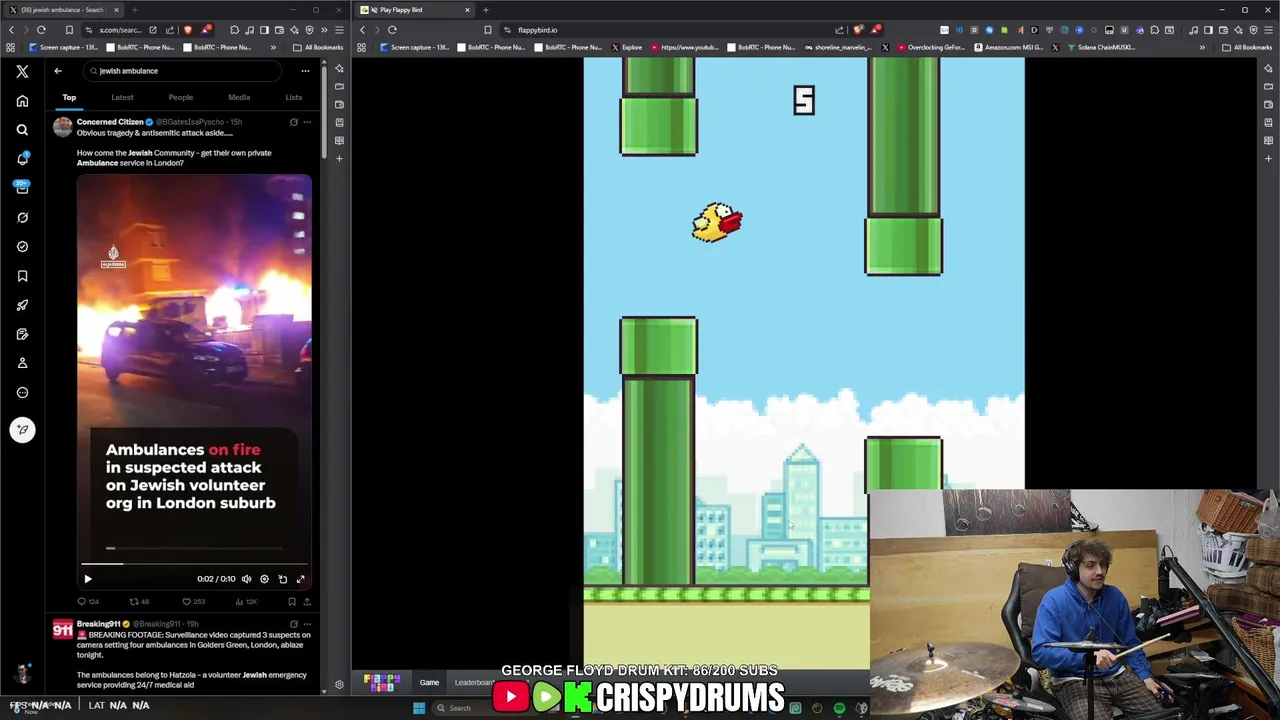Open X notifications bell

point(22,159)
